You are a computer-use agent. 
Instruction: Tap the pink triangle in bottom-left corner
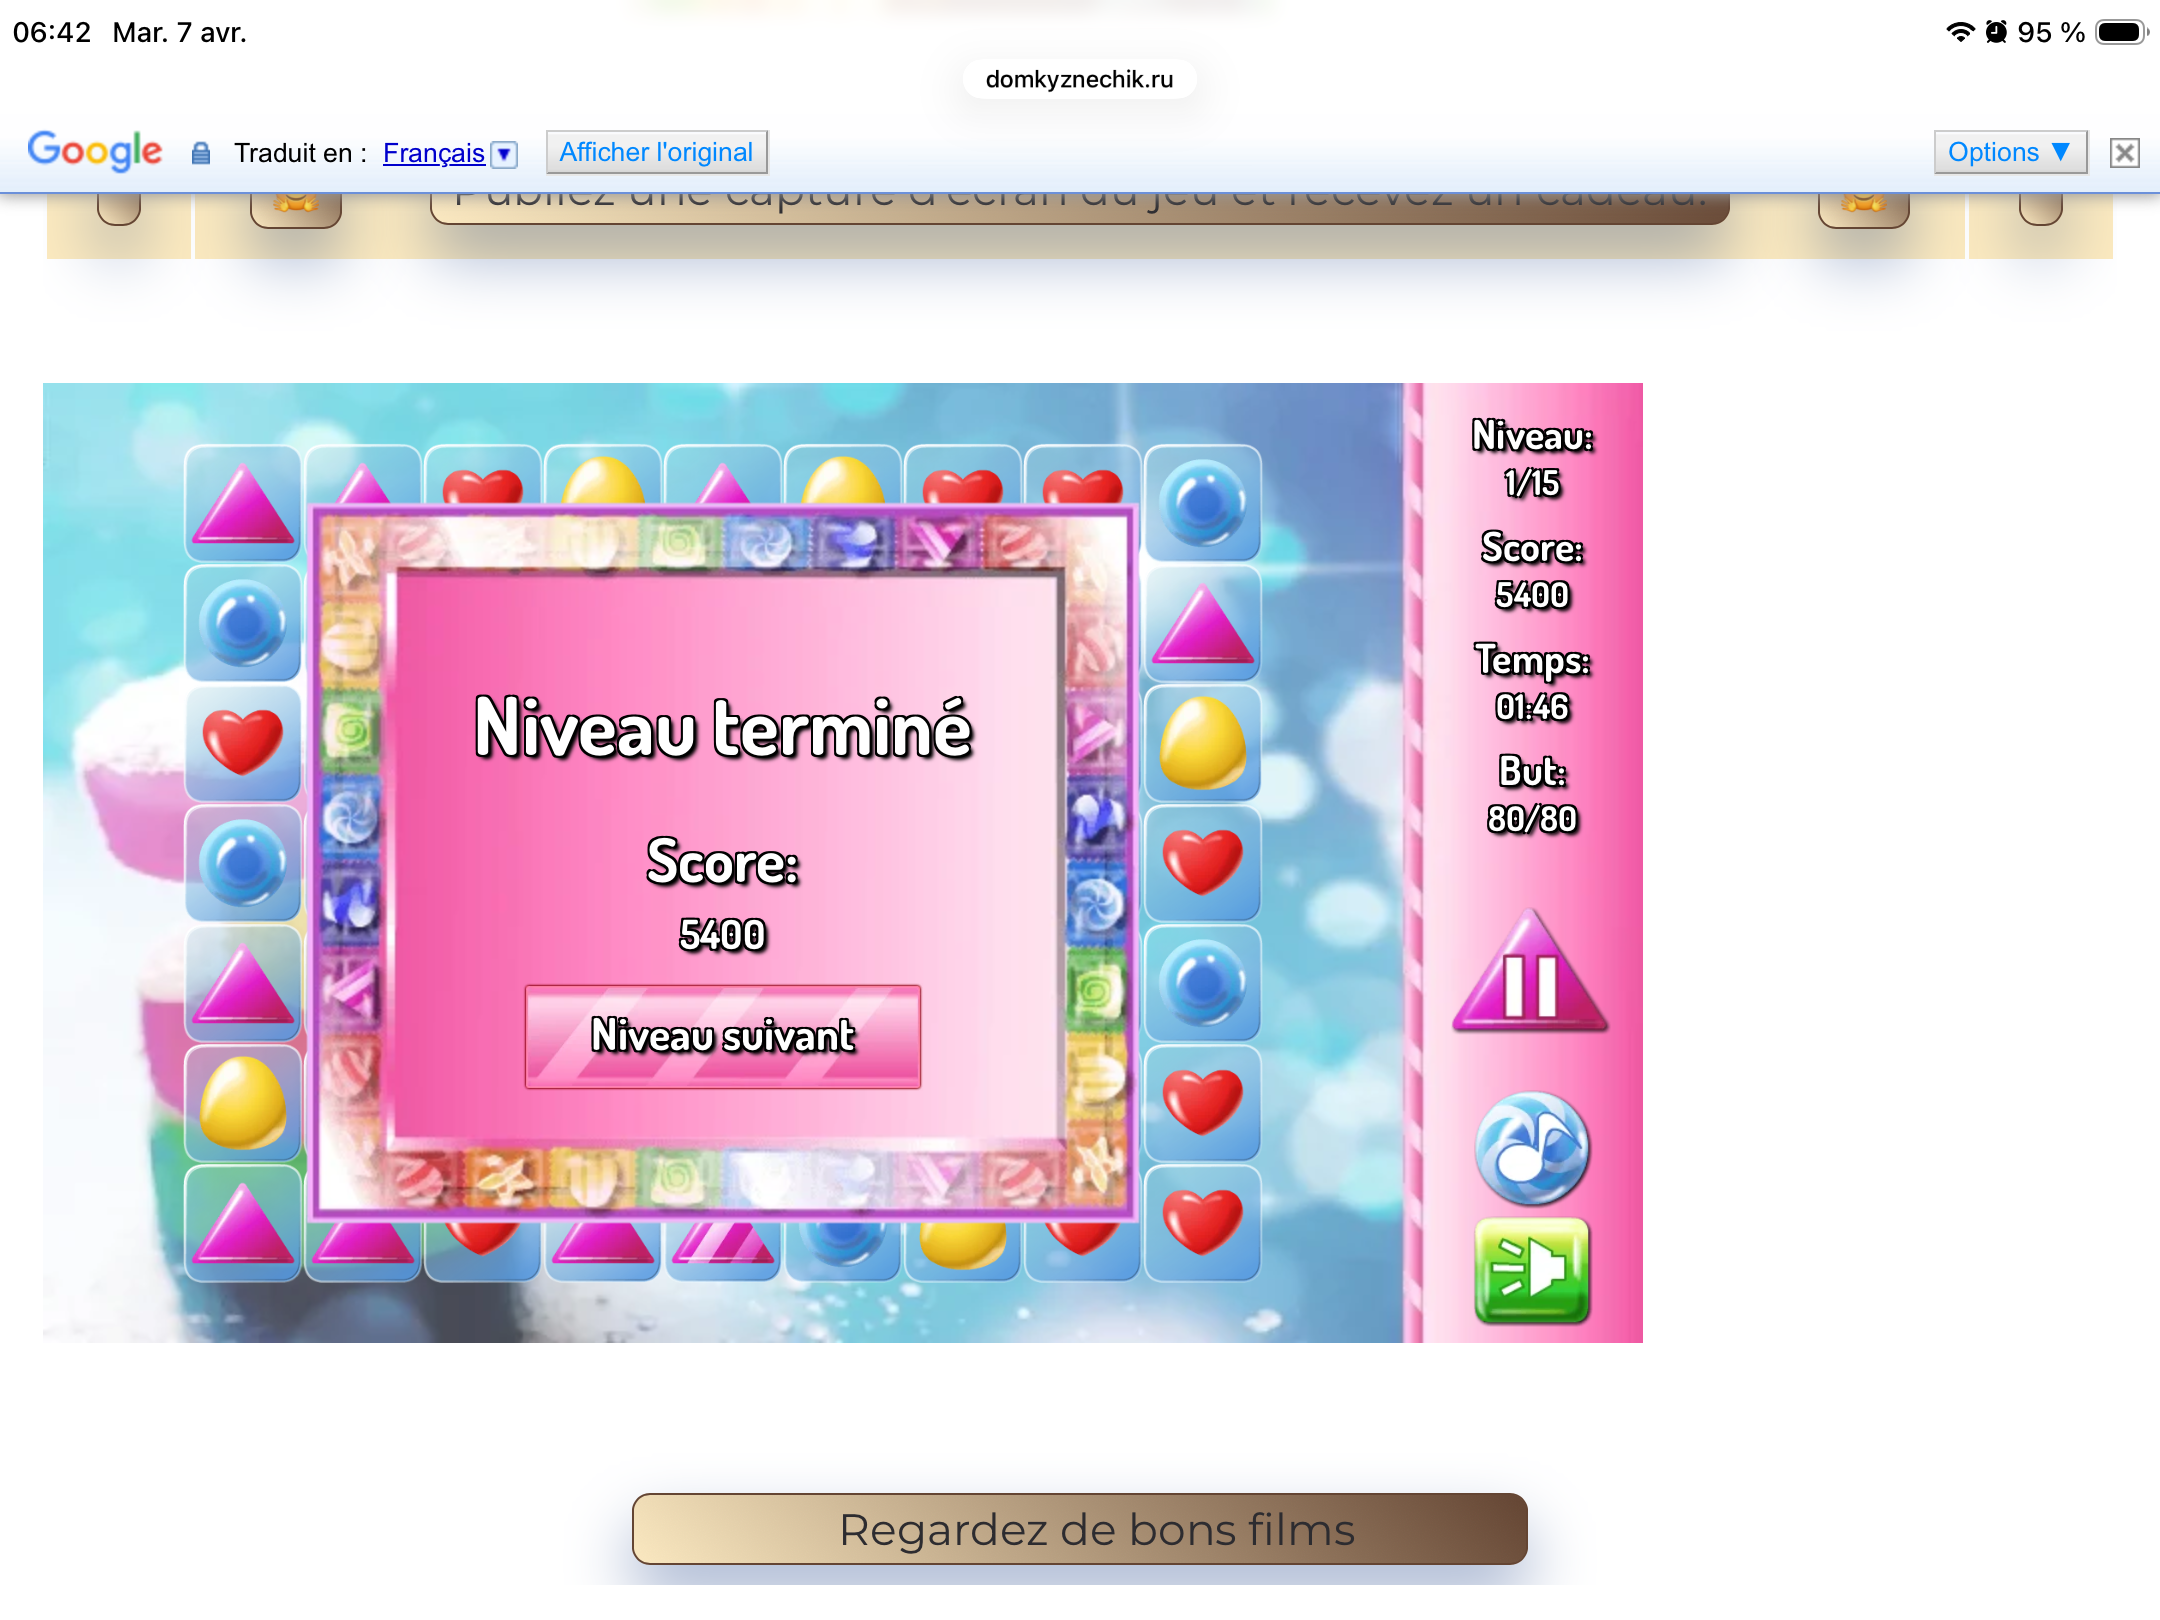pyautogui.click(x=243, y=1223)
